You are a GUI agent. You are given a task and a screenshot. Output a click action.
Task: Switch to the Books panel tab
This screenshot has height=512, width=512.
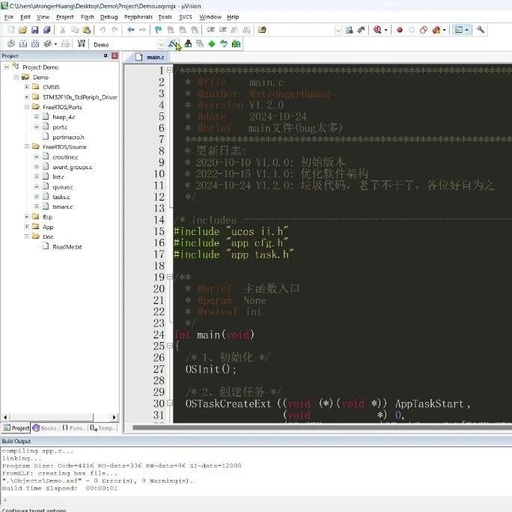pos(45,428)
